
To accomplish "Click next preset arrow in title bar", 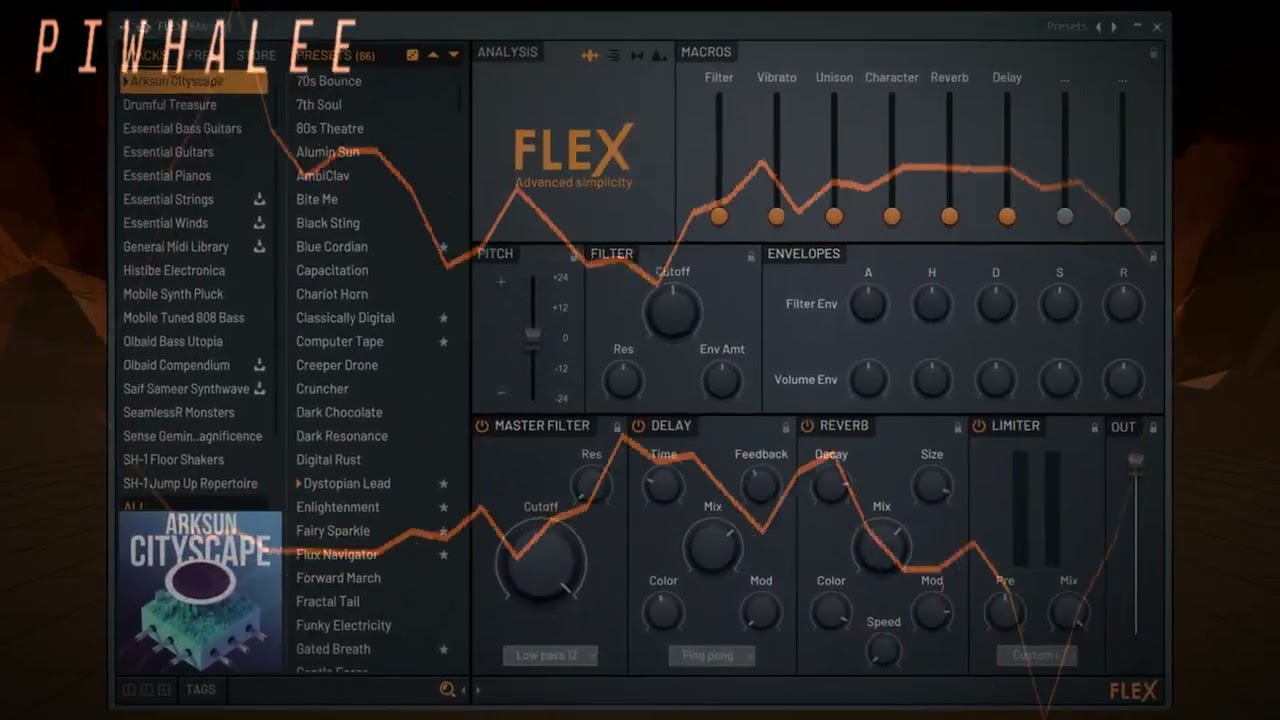I will point(1114,27).
